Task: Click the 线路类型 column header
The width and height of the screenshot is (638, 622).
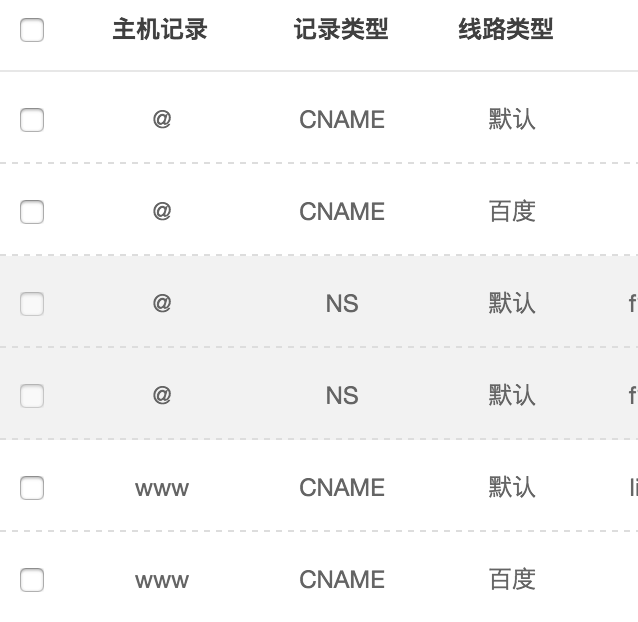Action: [x=506, y=30]
